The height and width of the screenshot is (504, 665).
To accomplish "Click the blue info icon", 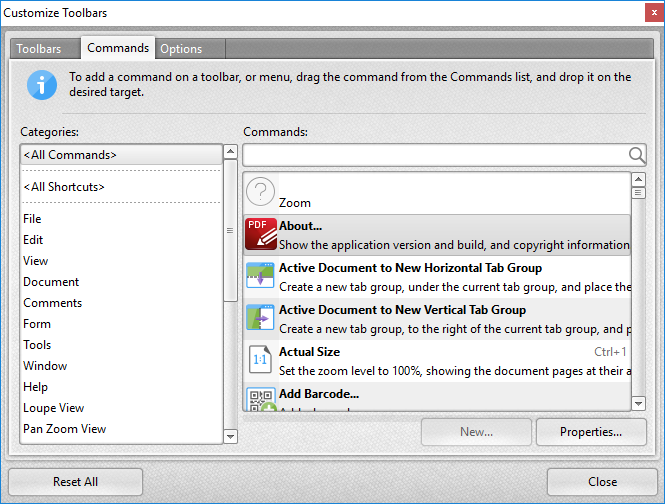I will 42,84.
